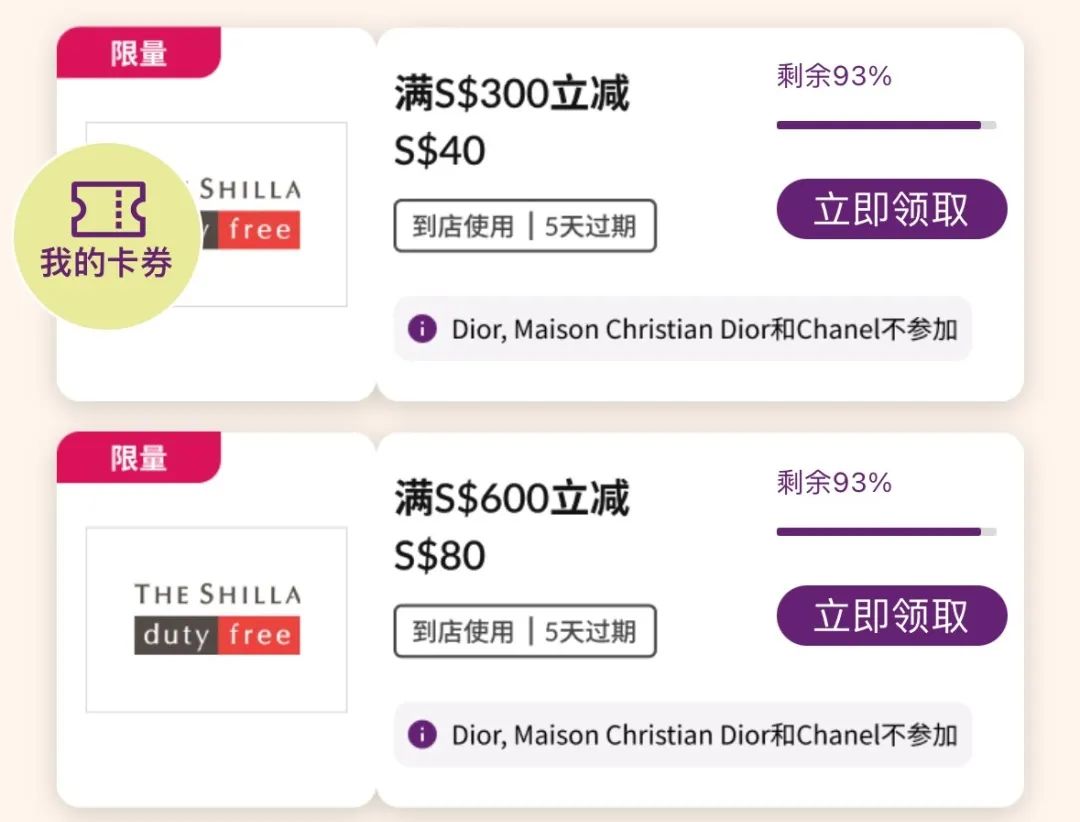The image size is (1080, 822).
Task: Click the 剩余93% label on the S$300 coupon
Action: (833, 76)
